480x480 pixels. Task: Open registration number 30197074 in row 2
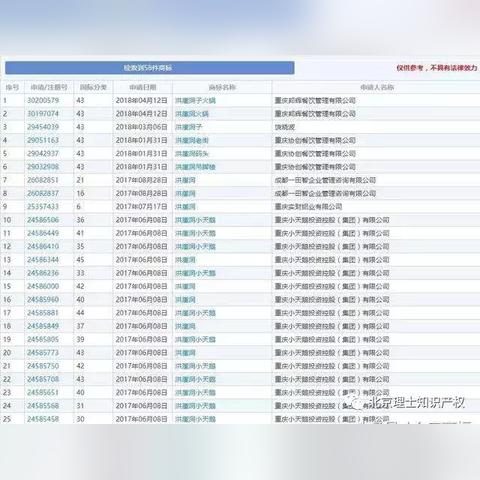point(43,114)
